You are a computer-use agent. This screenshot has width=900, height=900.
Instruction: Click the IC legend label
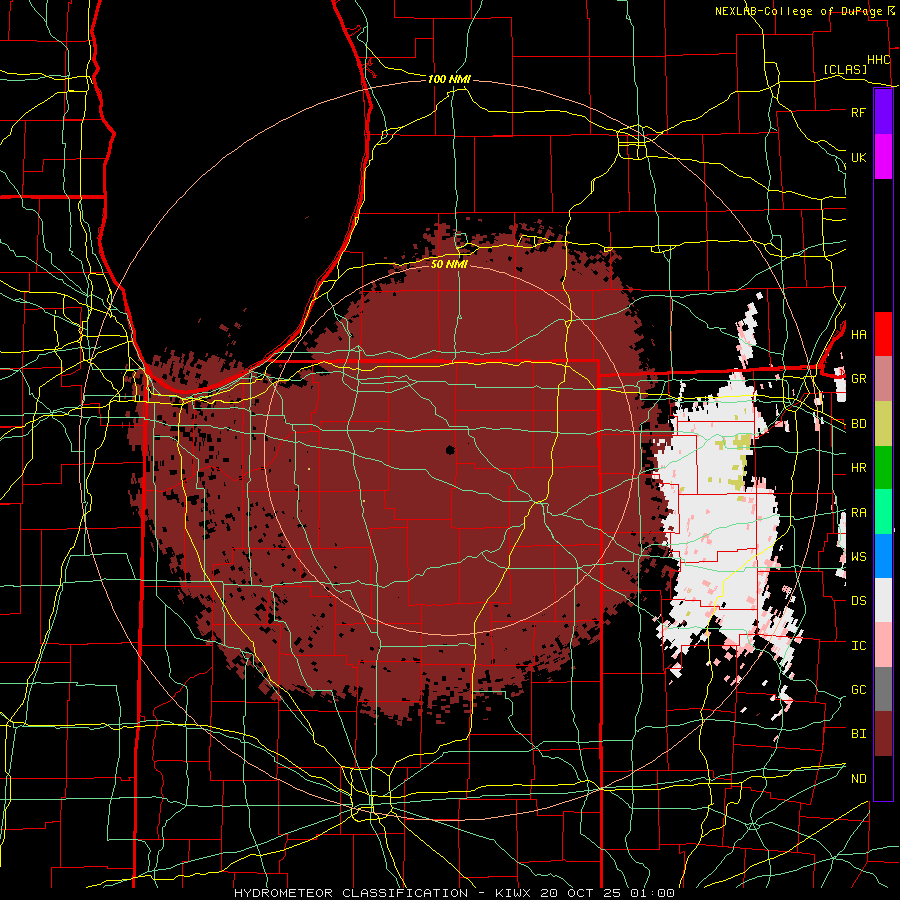858,646
